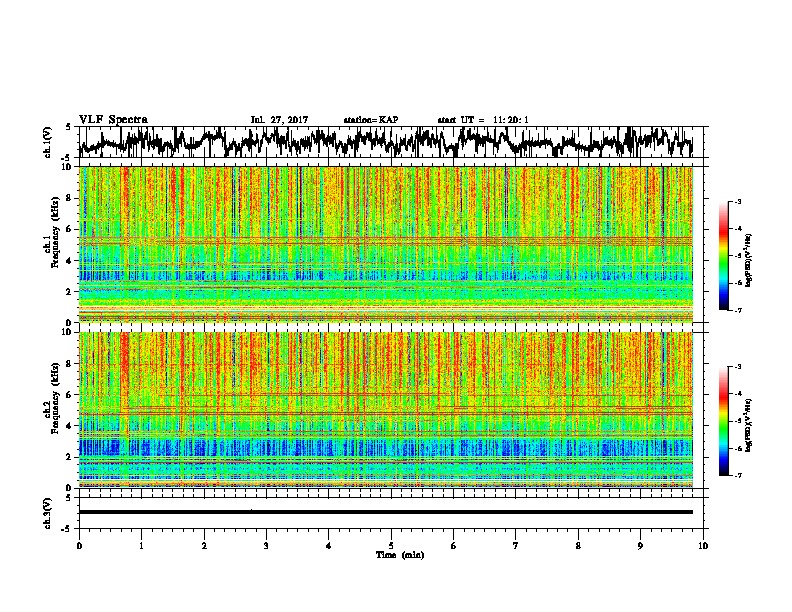Image resolution: width=792 pixels, height=612 pixels.
Task: Click the ch.2 colorbar log(PSD) label
Action: click(x=748, y=425)
